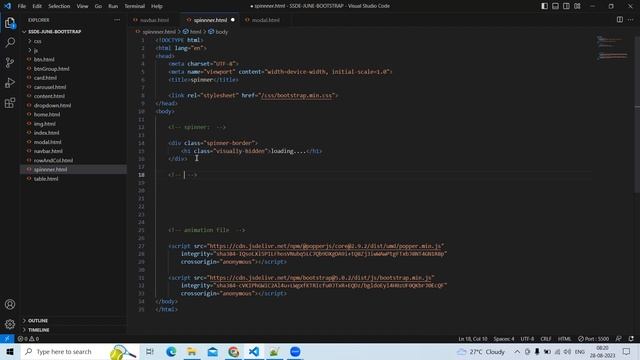
Task: Toggle secondary side bar visibility
Action: [567, 6]
